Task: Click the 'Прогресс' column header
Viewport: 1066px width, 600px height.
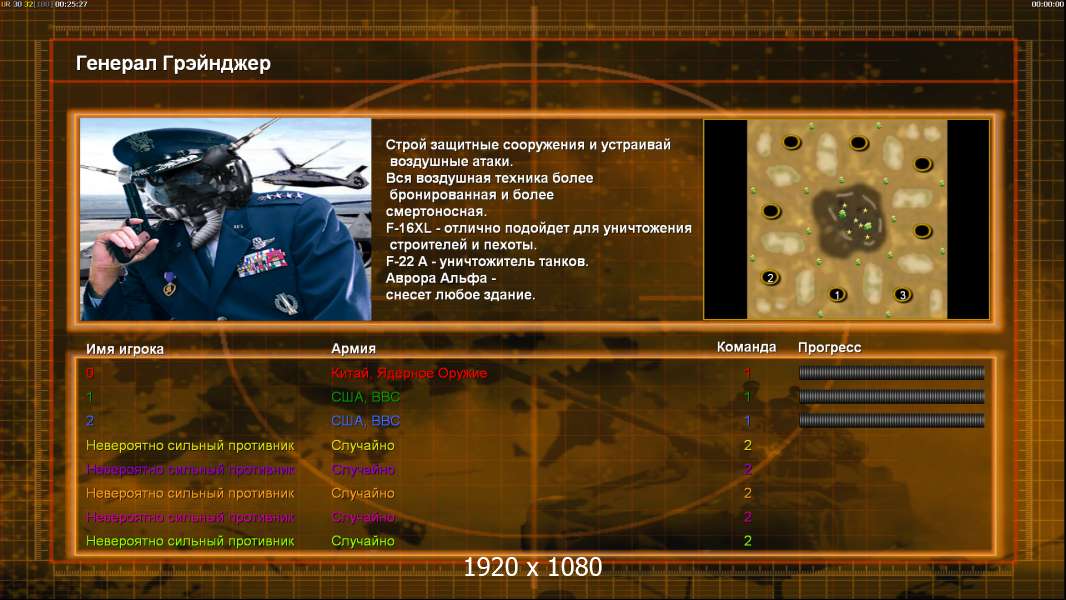Action: (829, 347)
